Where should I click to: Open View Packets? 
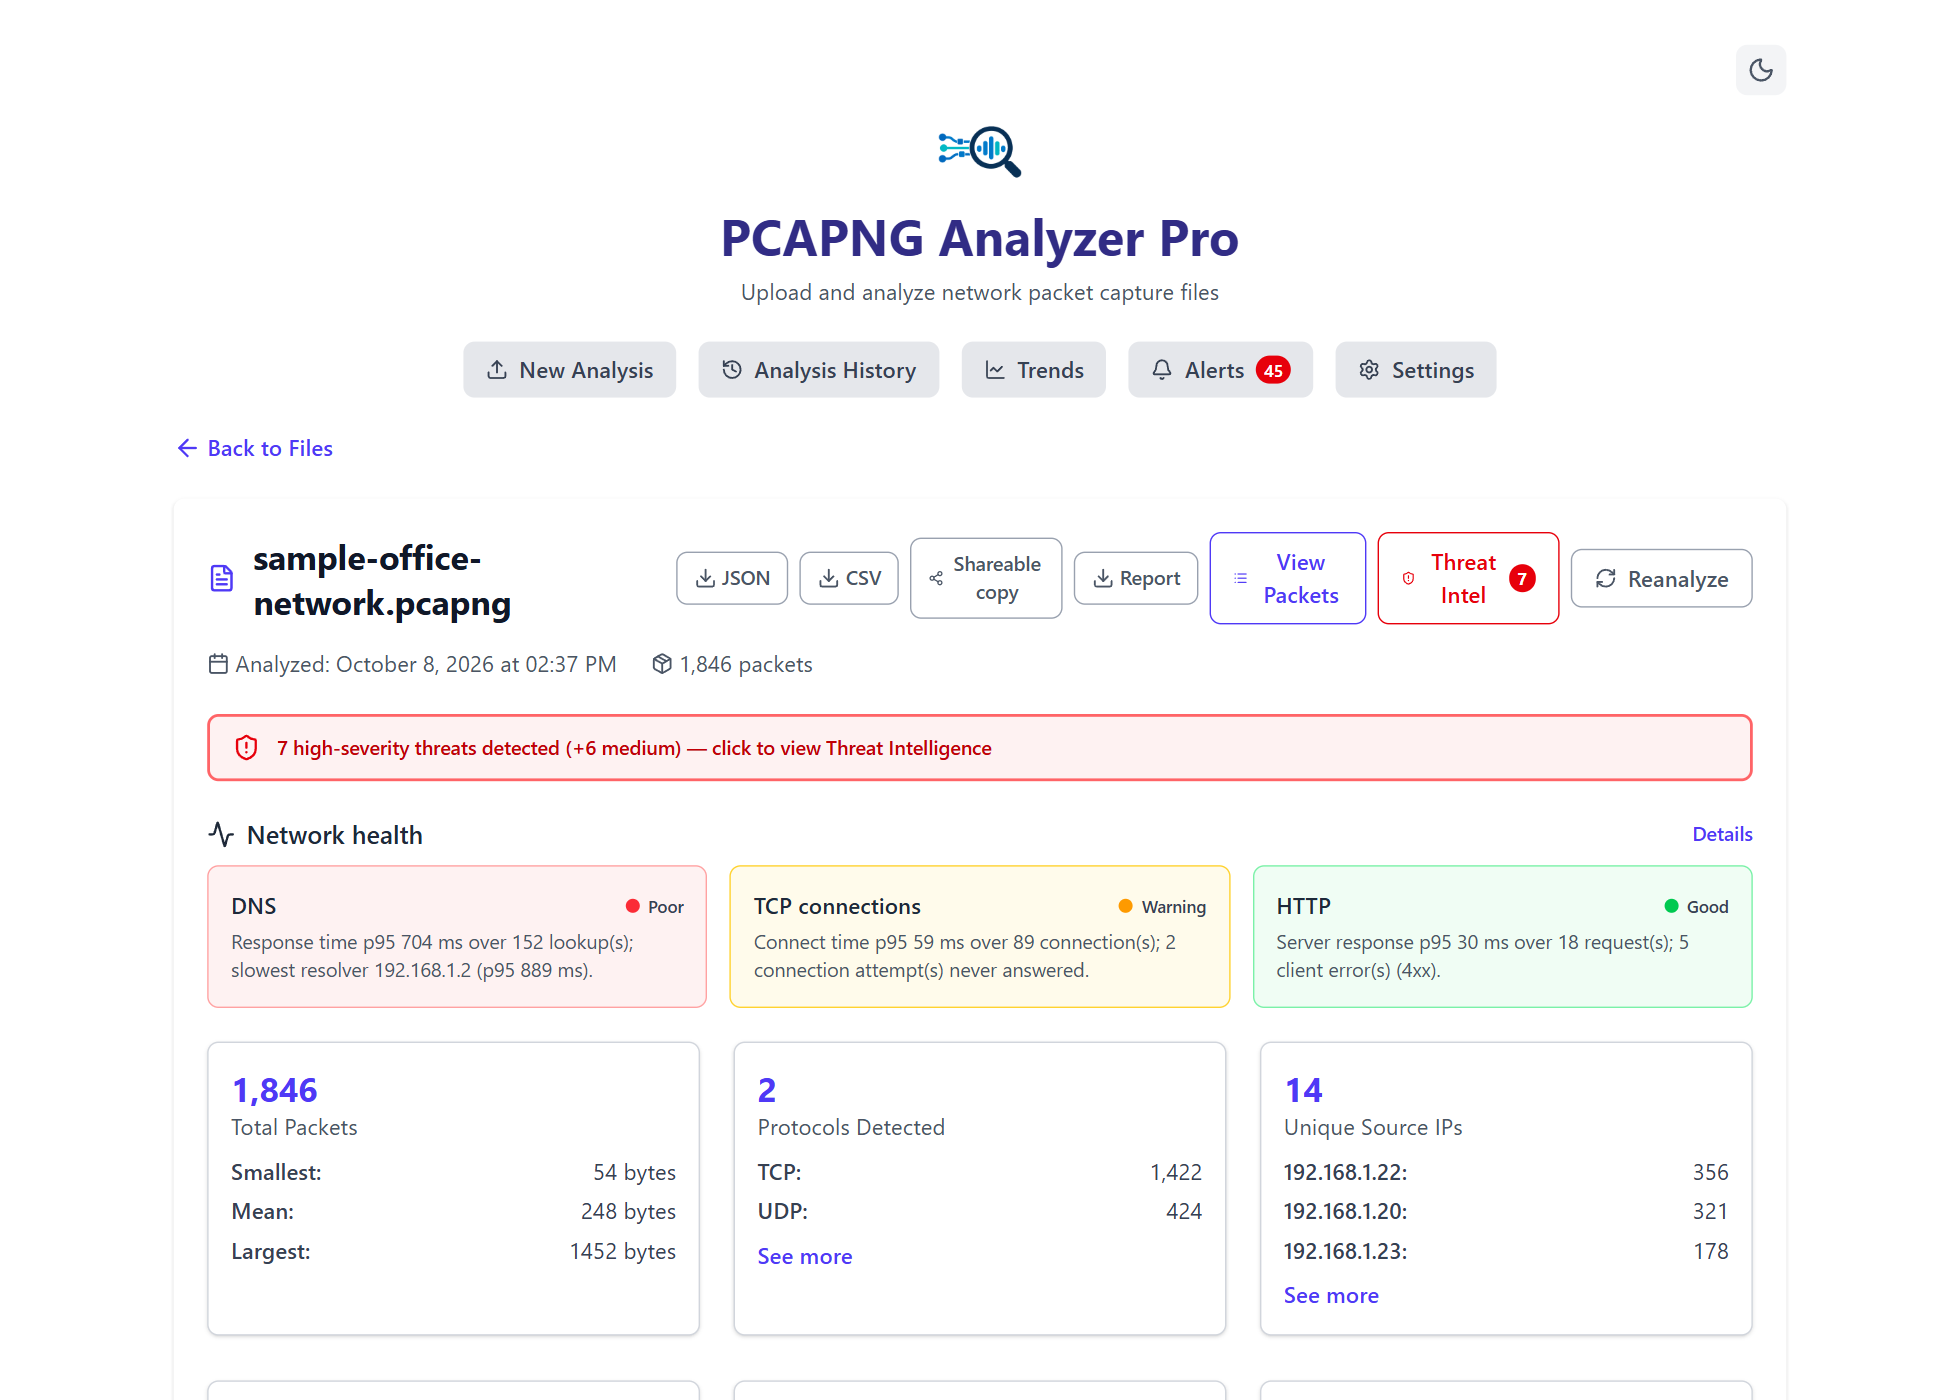tap(1288, 578)
